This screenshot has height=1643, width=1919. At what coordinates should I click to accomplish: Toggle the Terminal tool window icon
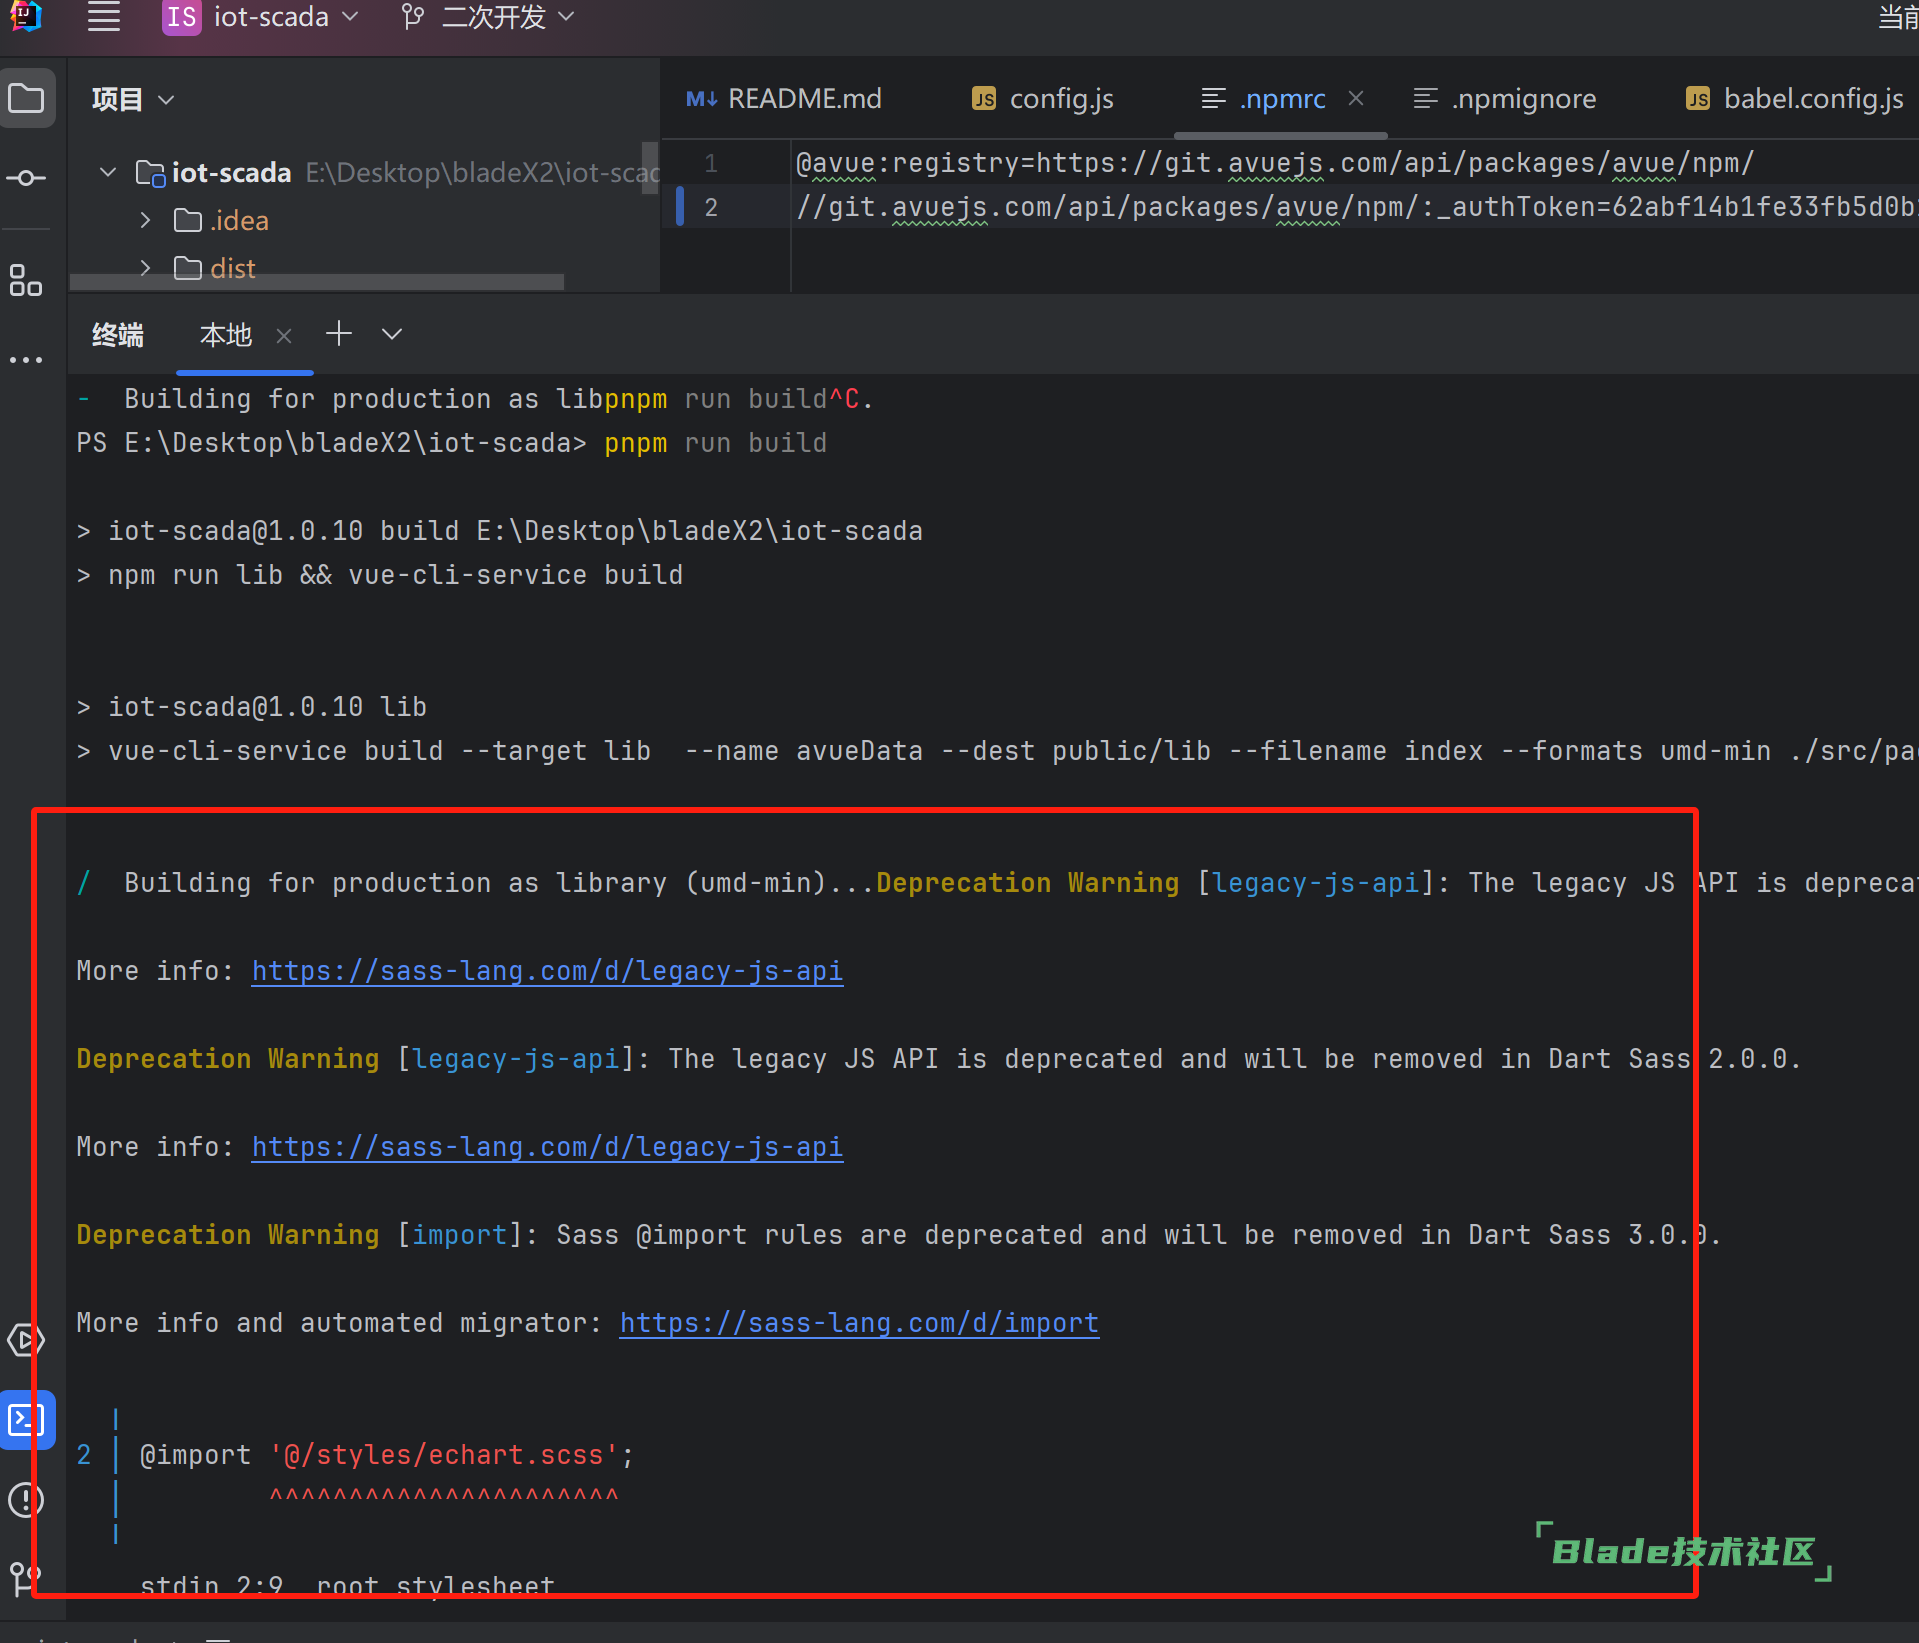(27, 1419)
